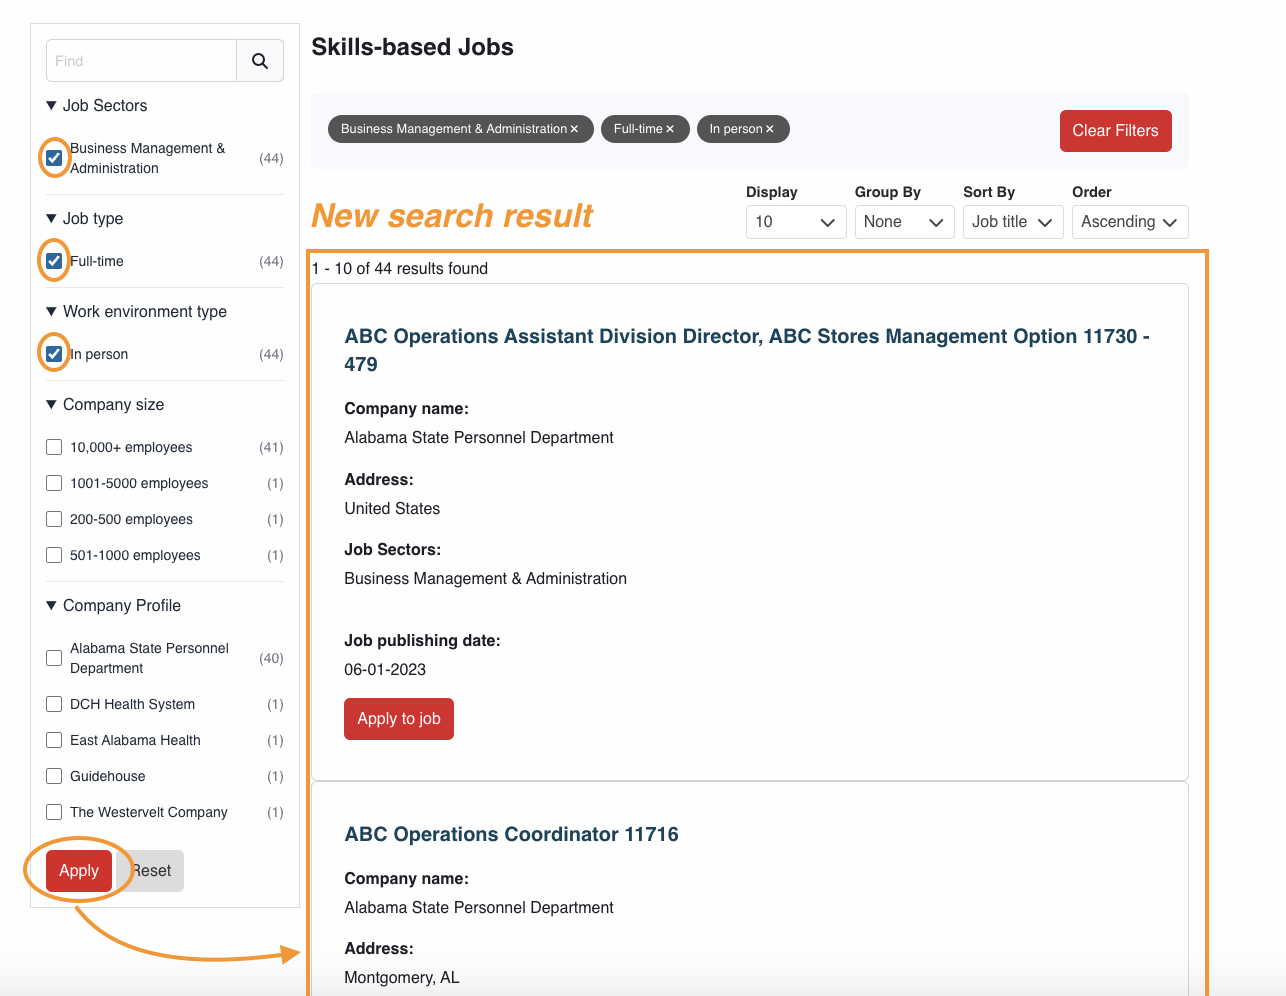Uncheck the In person checkbox
Screen dimensions: 1286x996
coord(54,354)
